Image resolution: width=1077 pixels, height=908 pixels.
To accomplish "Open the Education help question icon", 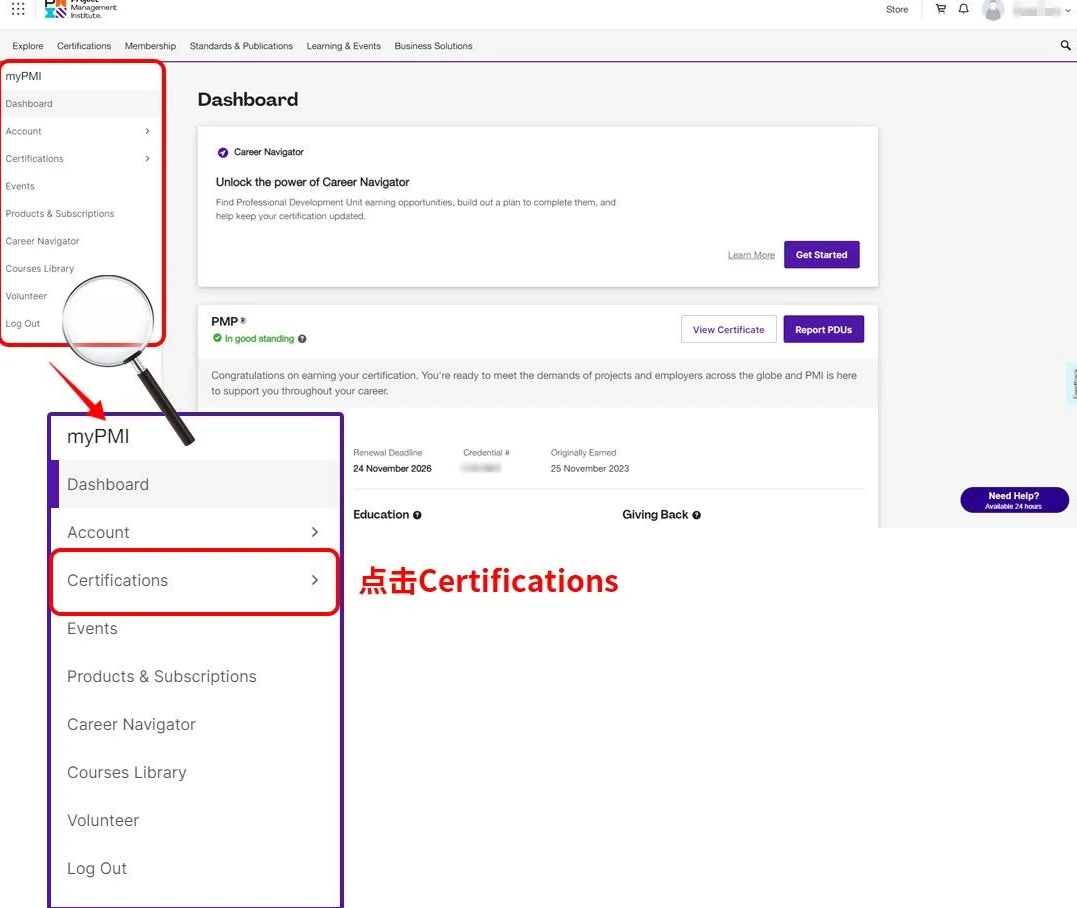I will pyautogui.click(x=418, y=515).
